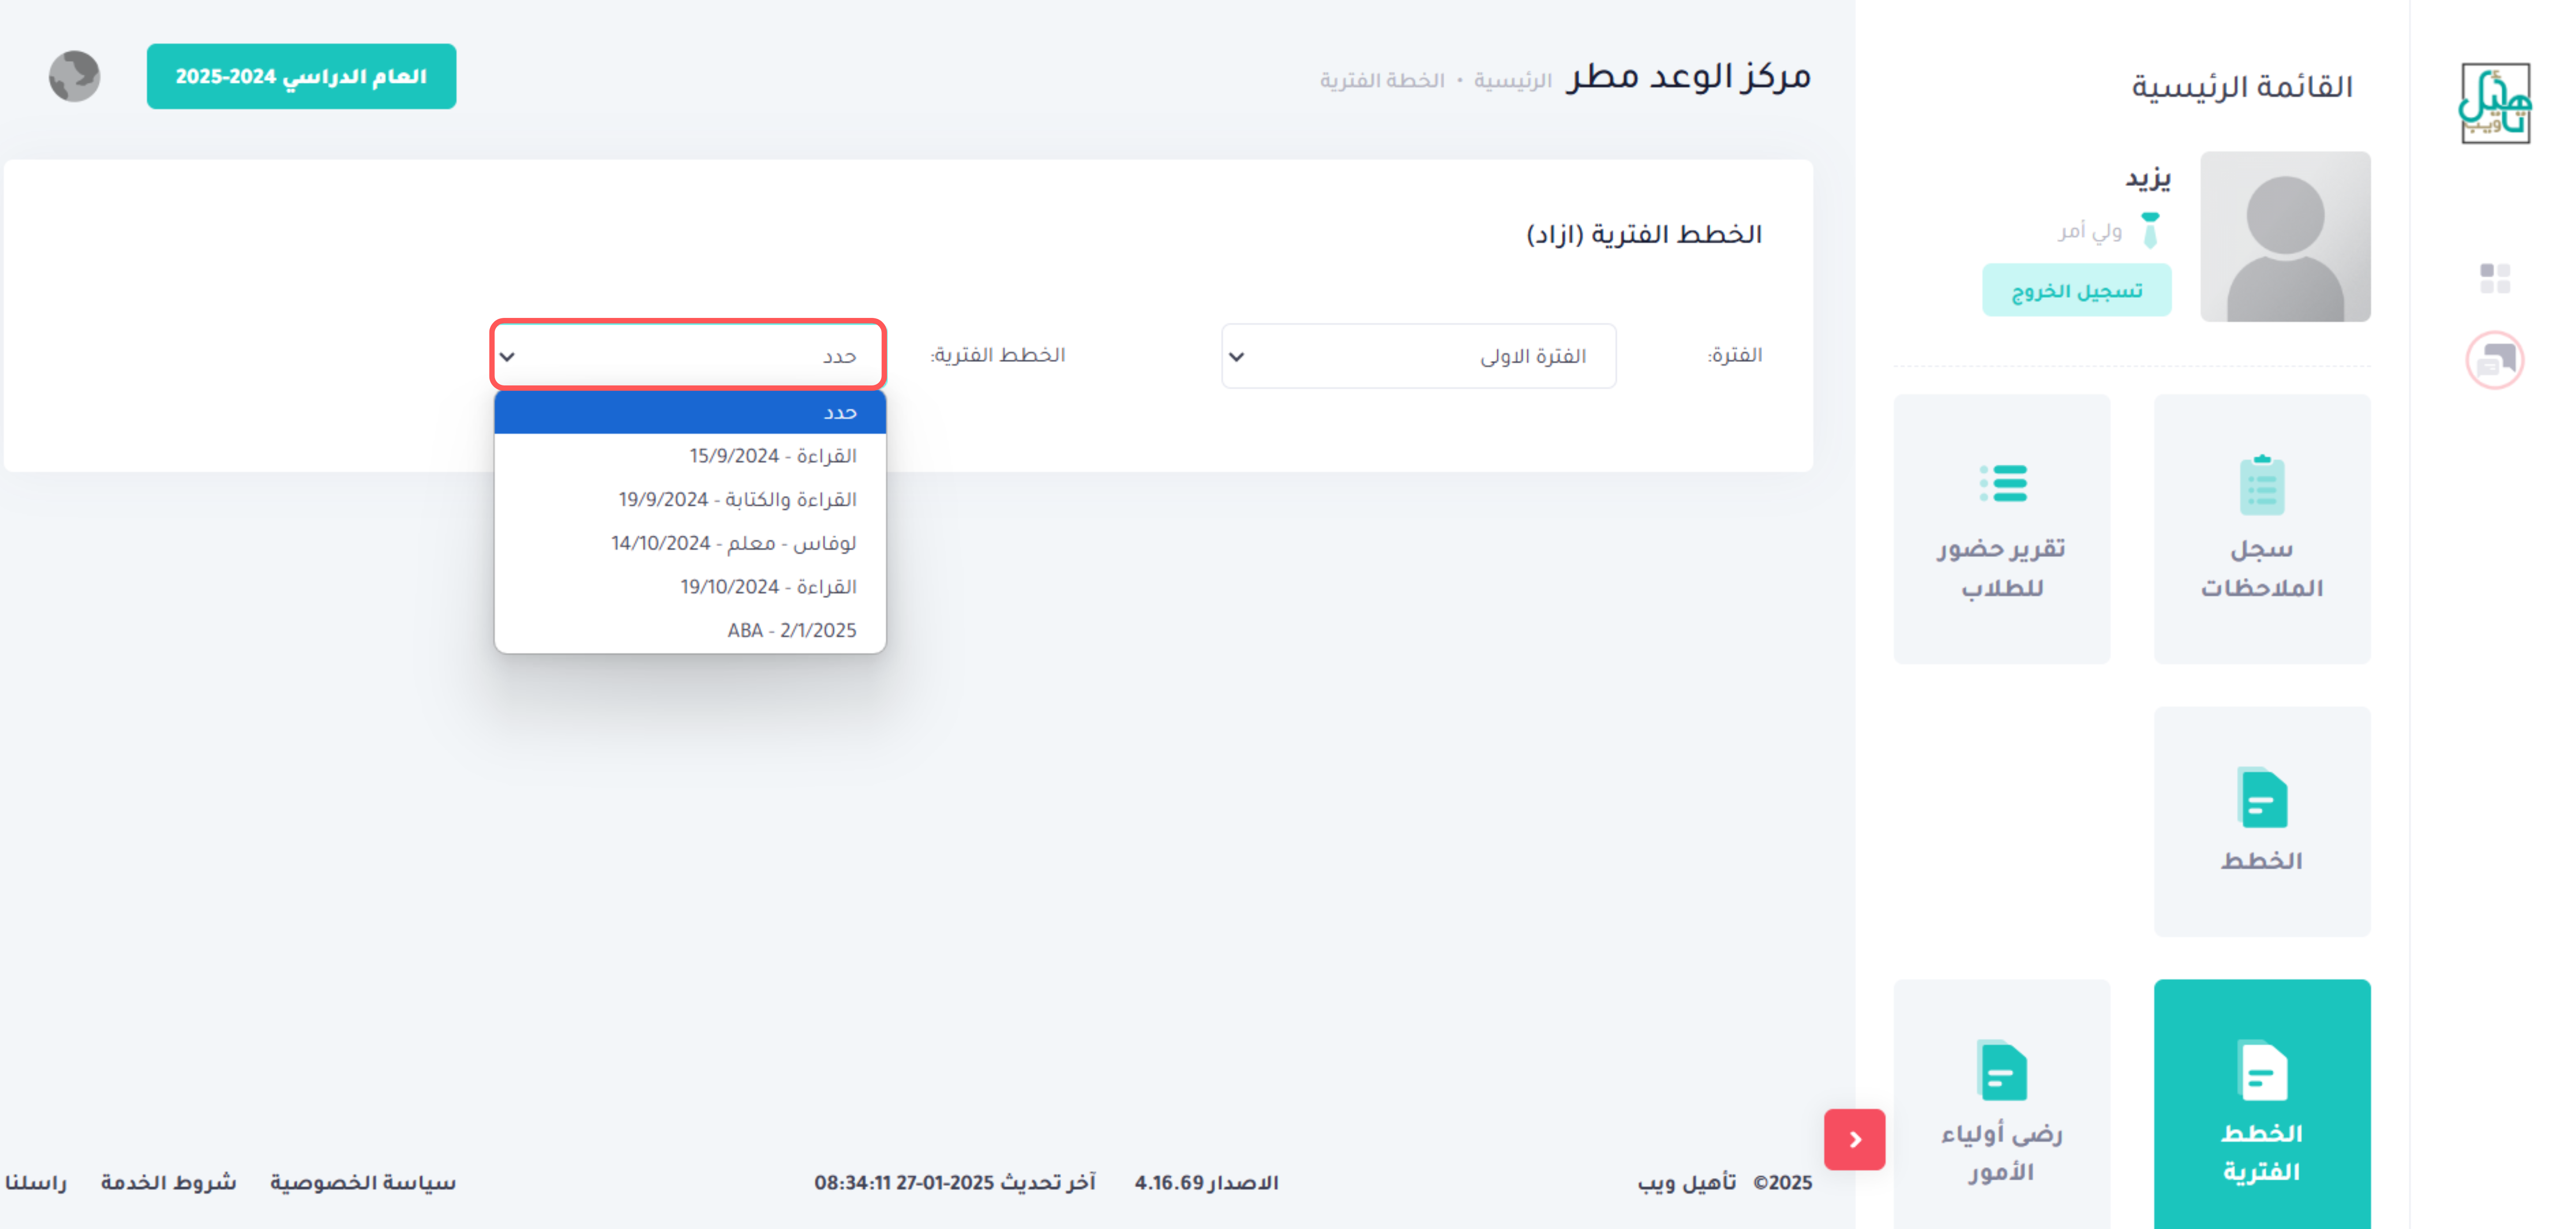This screenshot has height=1229, width=2576.
Task: Open تقرير حضور للطلاب list icon
Action: 2002,484
